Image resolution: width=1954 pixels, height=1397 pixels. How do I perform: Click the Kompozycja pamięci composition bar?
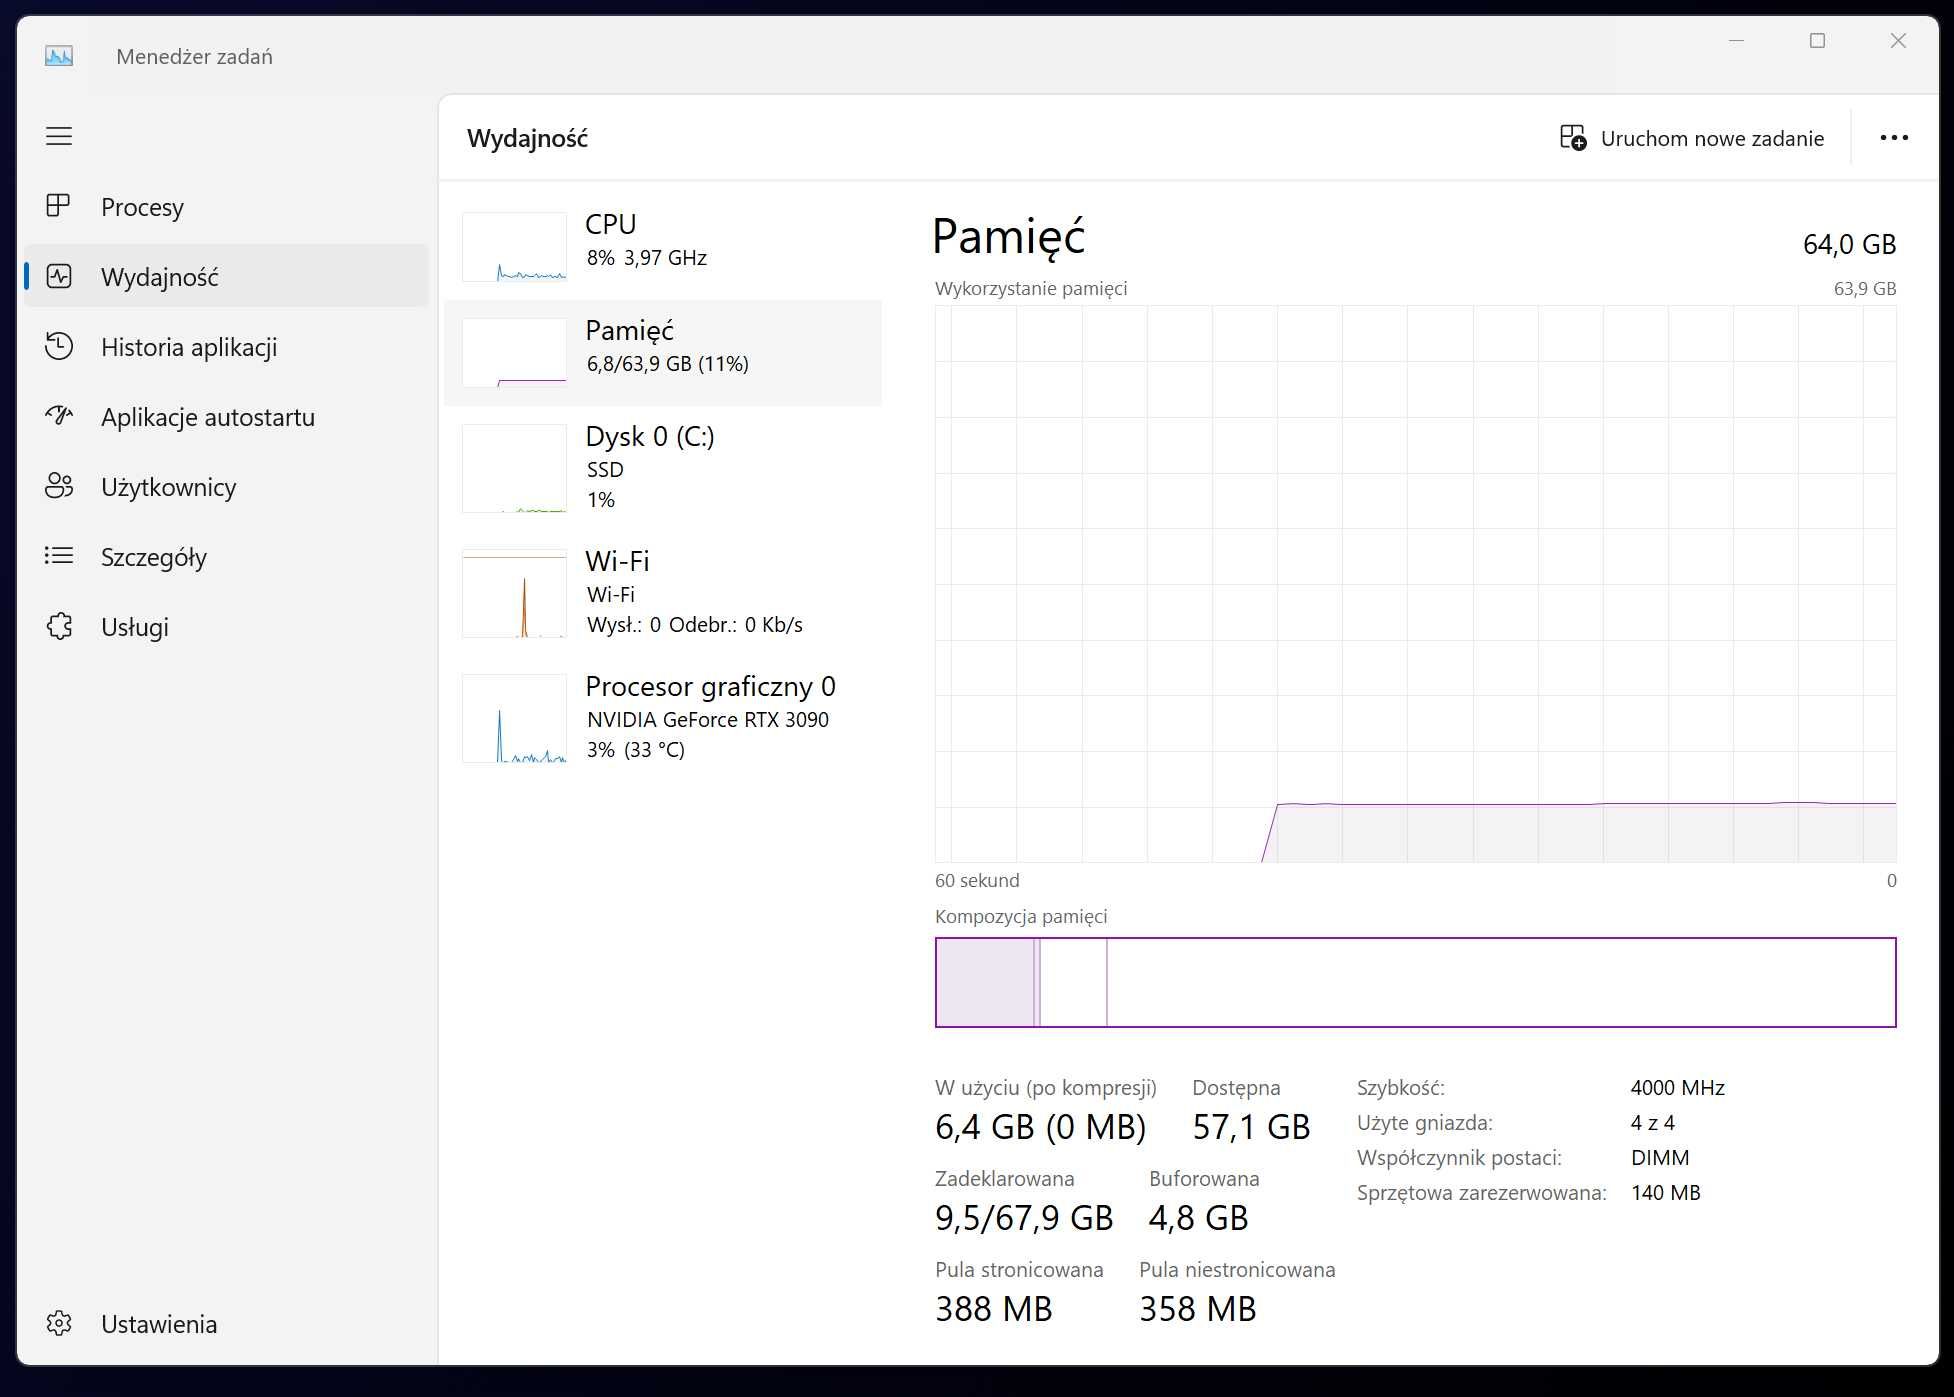[1415, 982]
